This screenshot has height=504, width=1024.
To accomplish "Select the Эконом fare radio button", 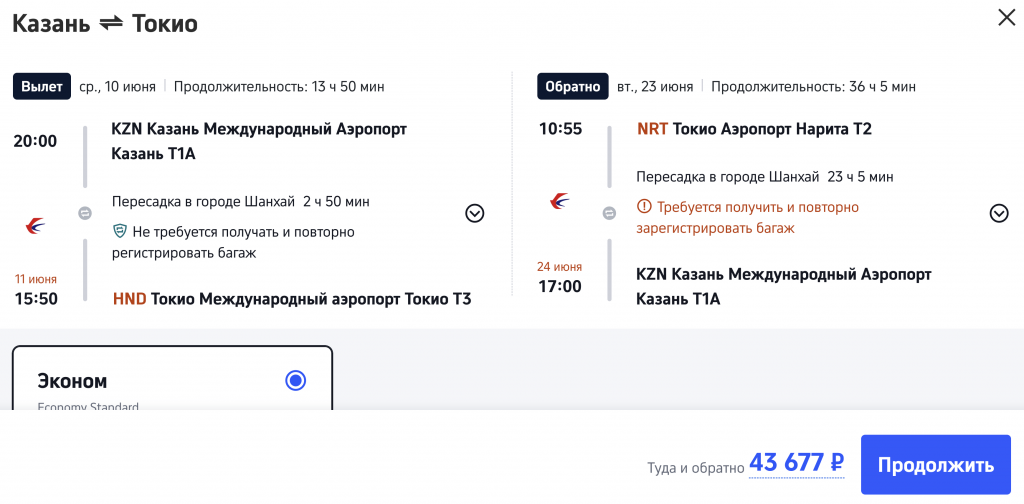I will coord(295,380).
